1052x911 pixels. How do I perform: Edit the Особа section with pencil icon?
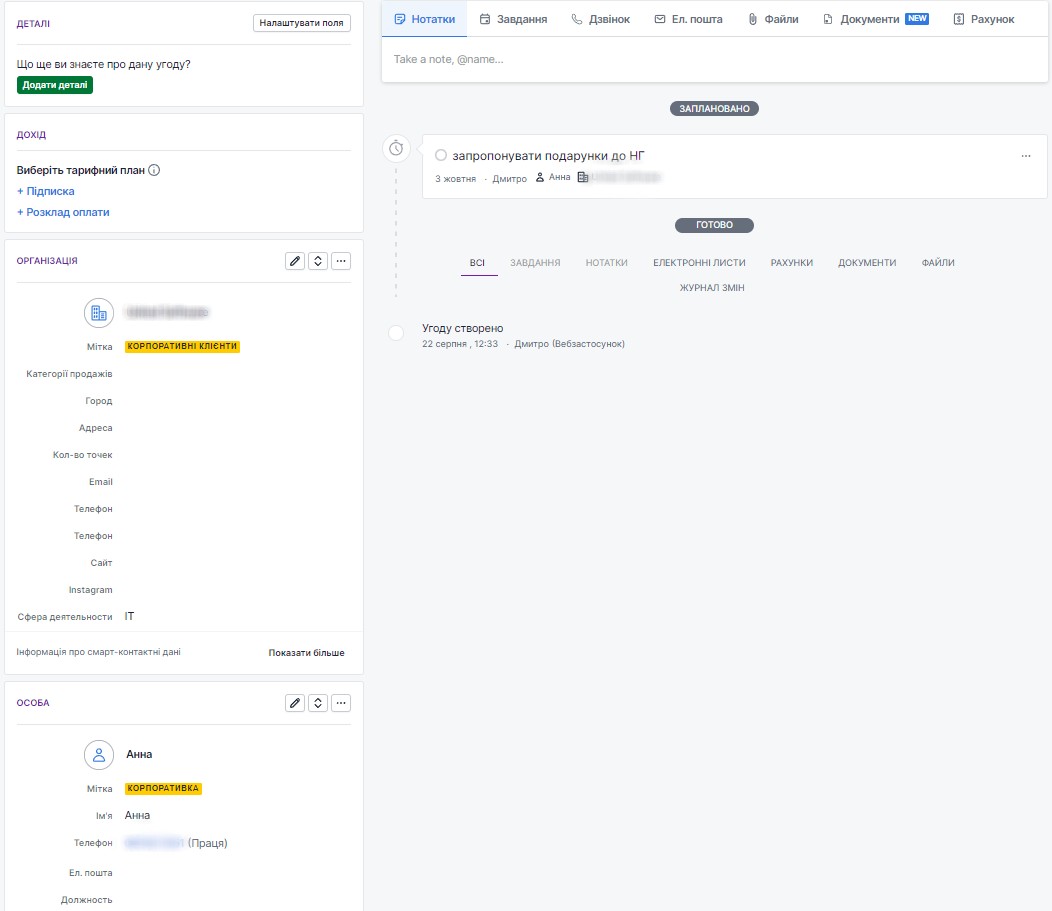[295, 703]
